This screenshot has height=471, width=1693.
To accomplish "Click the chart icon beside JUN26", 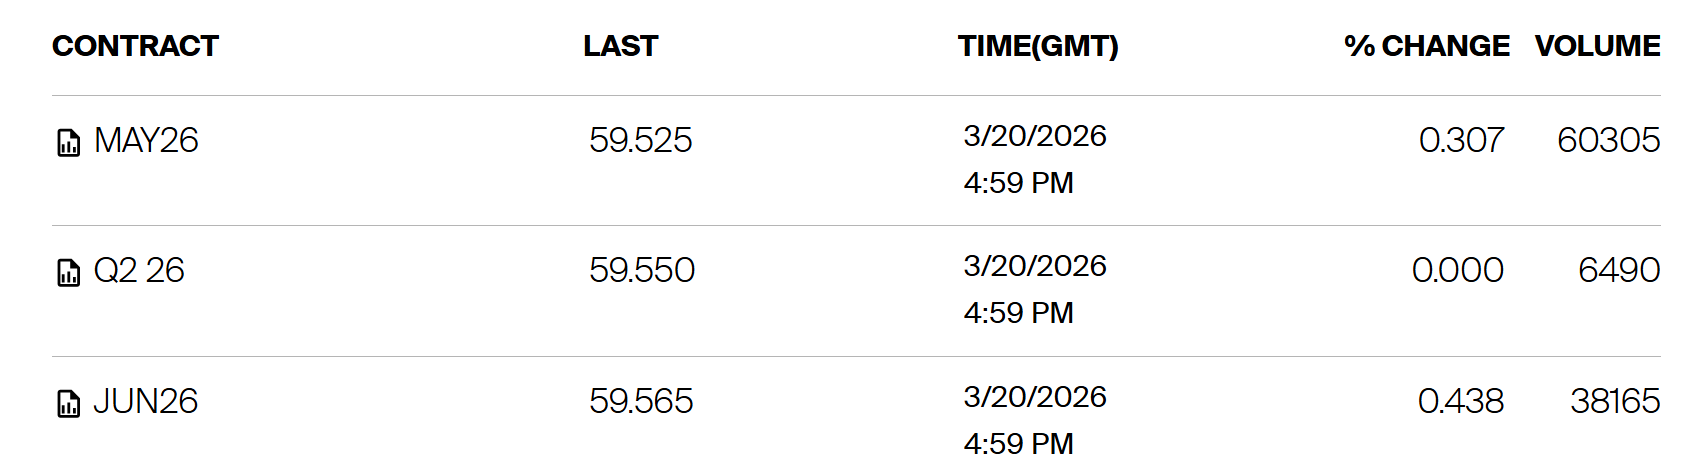I will click(x=68, y=403).
